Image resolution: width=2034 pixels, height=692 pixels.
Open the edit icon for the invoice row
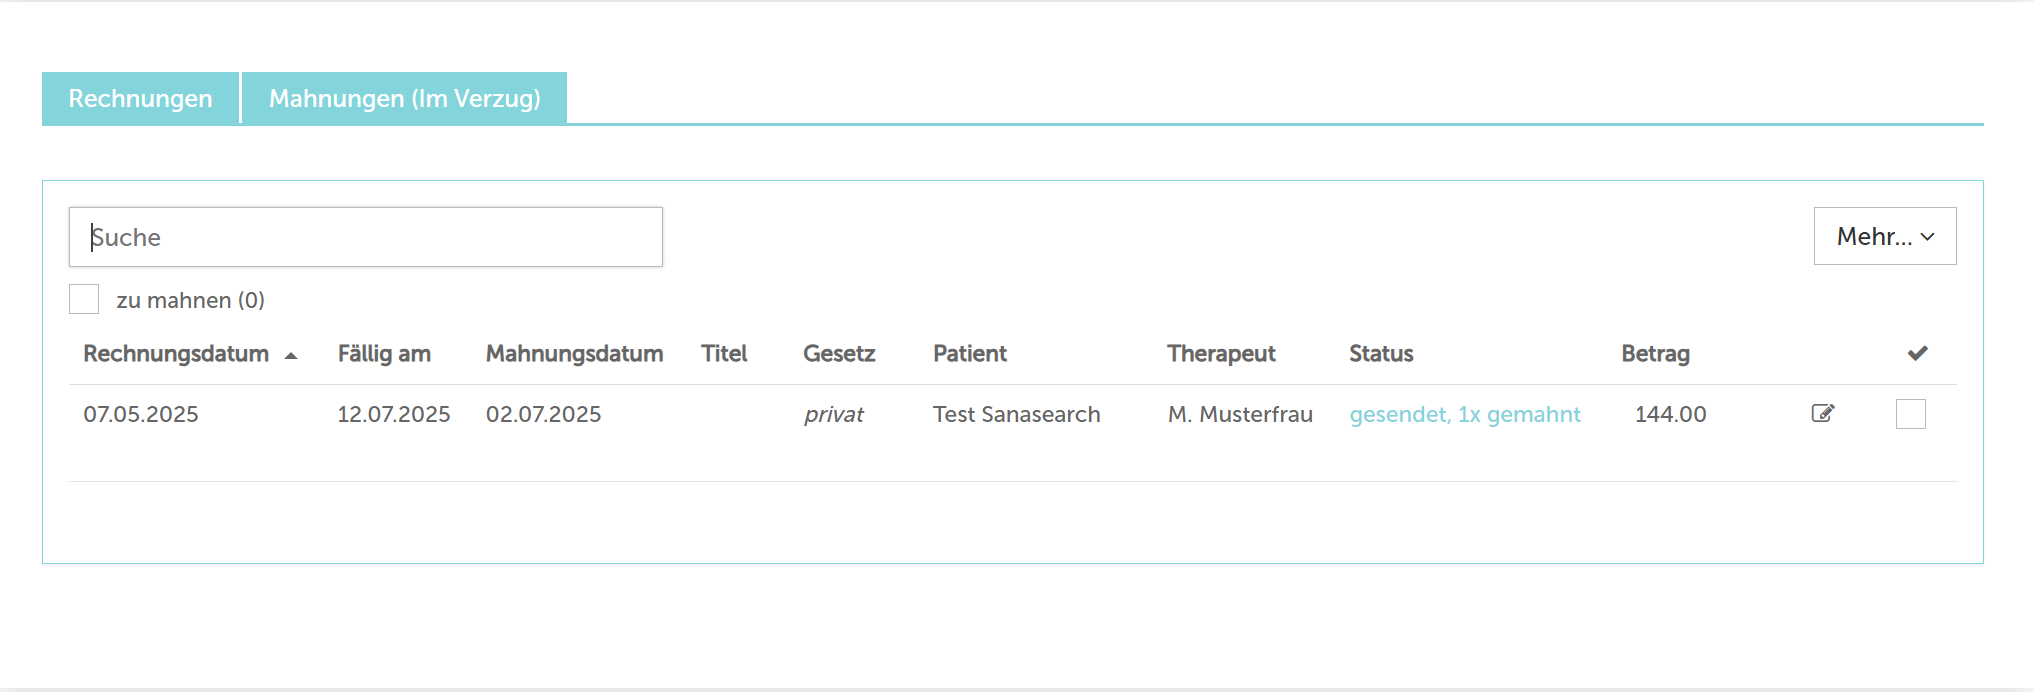click(1823, 413)
